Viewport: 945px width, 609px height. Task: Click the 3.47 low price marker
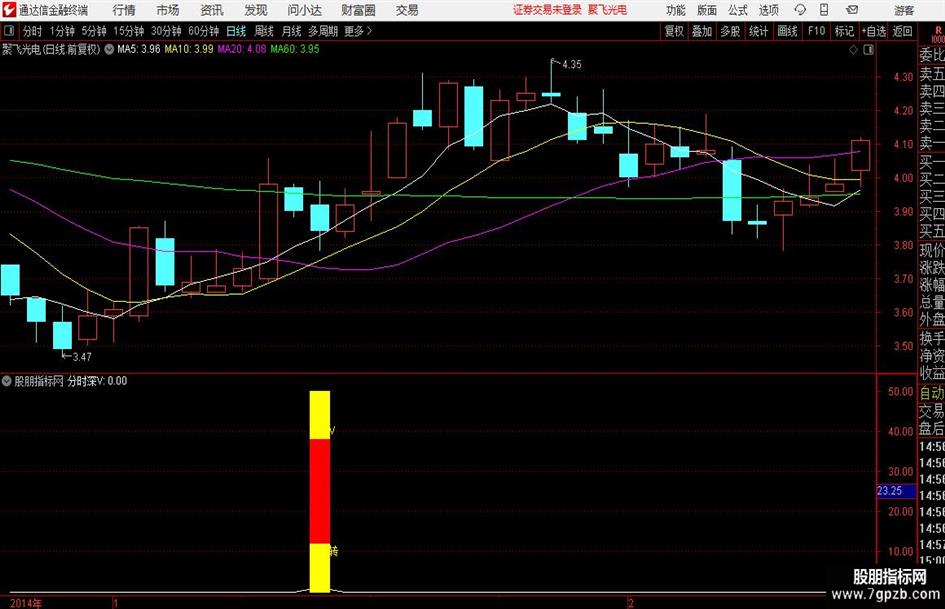[x=82, y=357]
